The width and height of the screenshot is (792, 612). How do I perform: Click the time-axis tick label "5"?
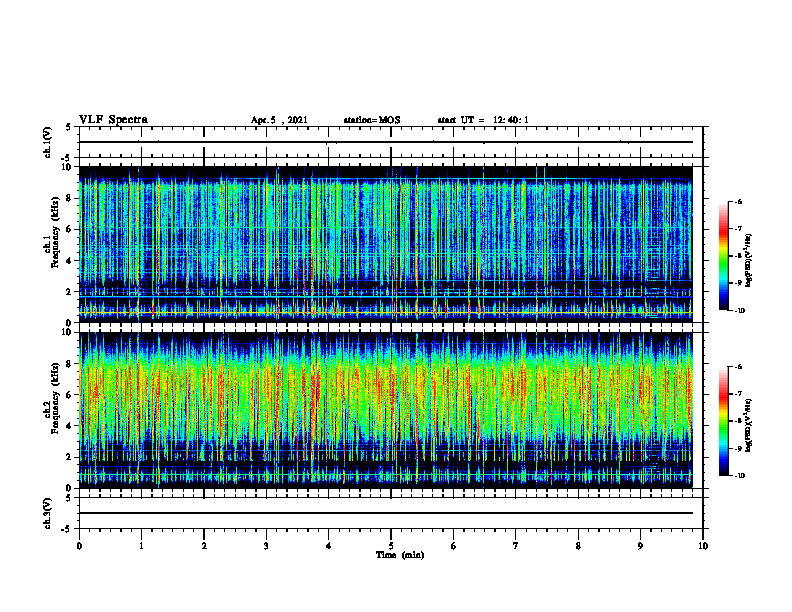391,546
